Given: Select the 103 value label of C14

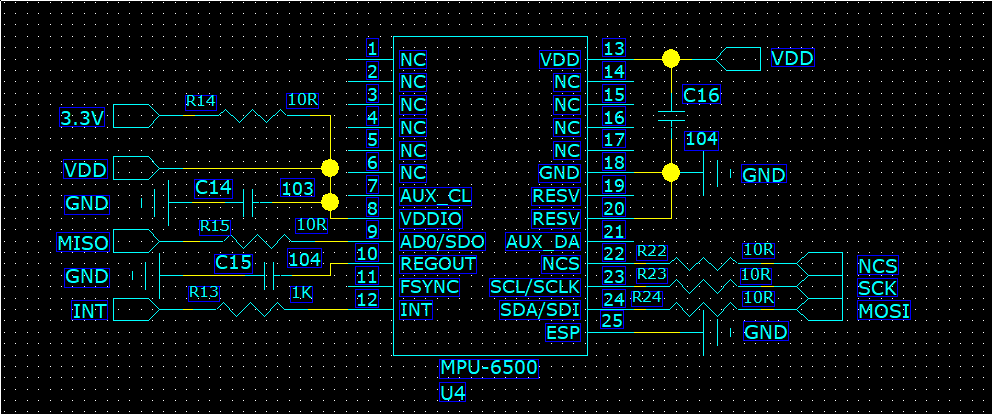Looking at the screenshot, I should click(297, 188).
